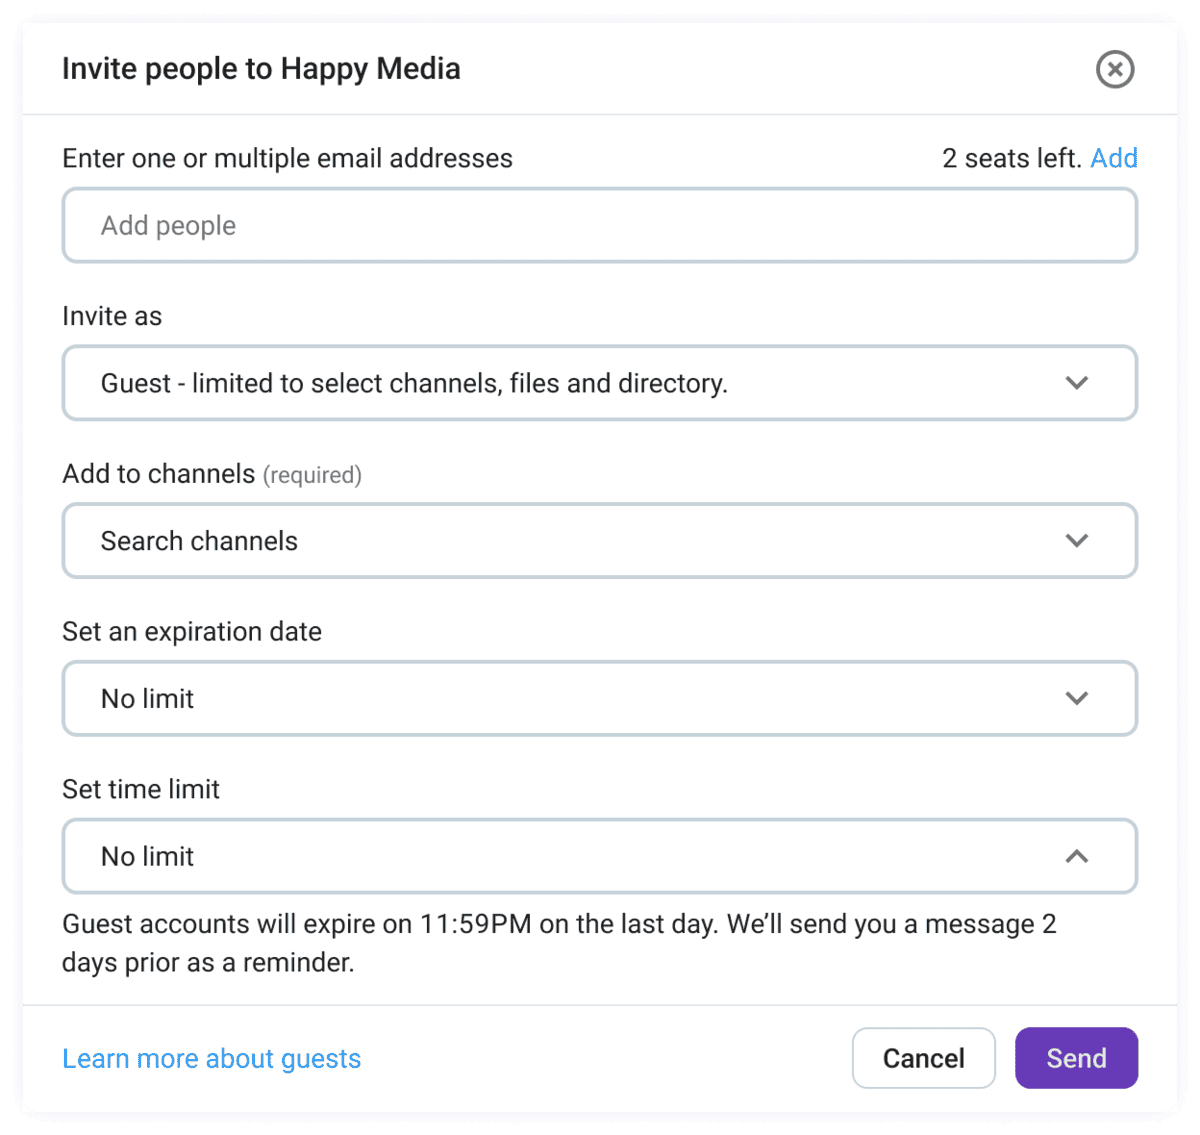Image resolution: width=1200 pixels, height=1135 pixels.
Task: Open the expiration date dropdown
Action: click(x=600, y=699)
